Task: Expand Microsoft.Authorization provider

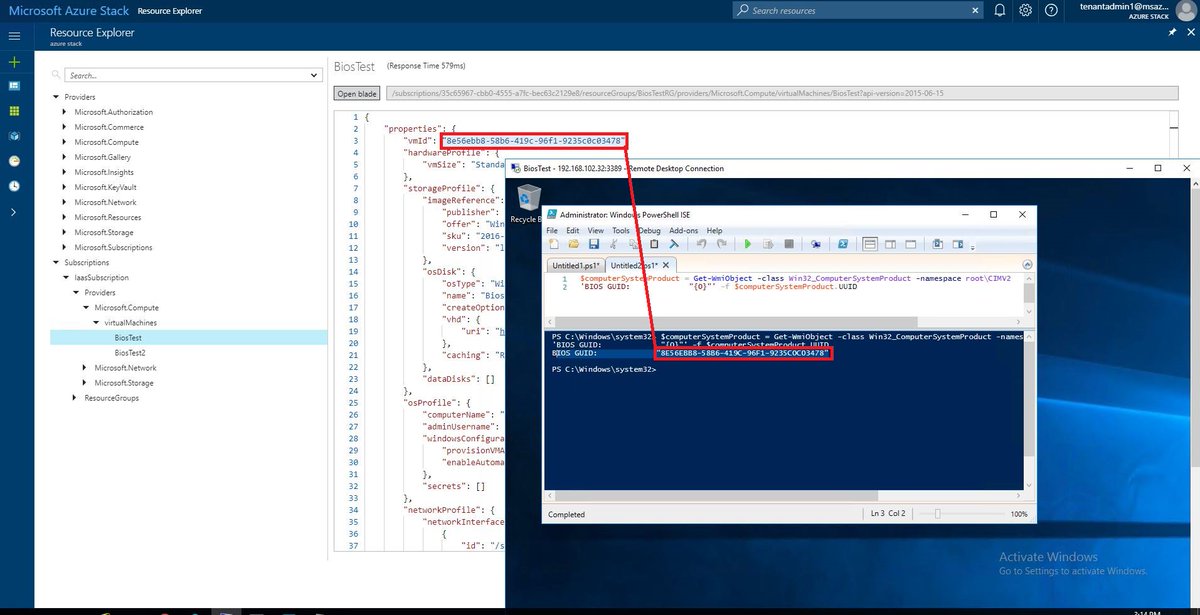Action: pyautogui.click(x=66, y=112)
